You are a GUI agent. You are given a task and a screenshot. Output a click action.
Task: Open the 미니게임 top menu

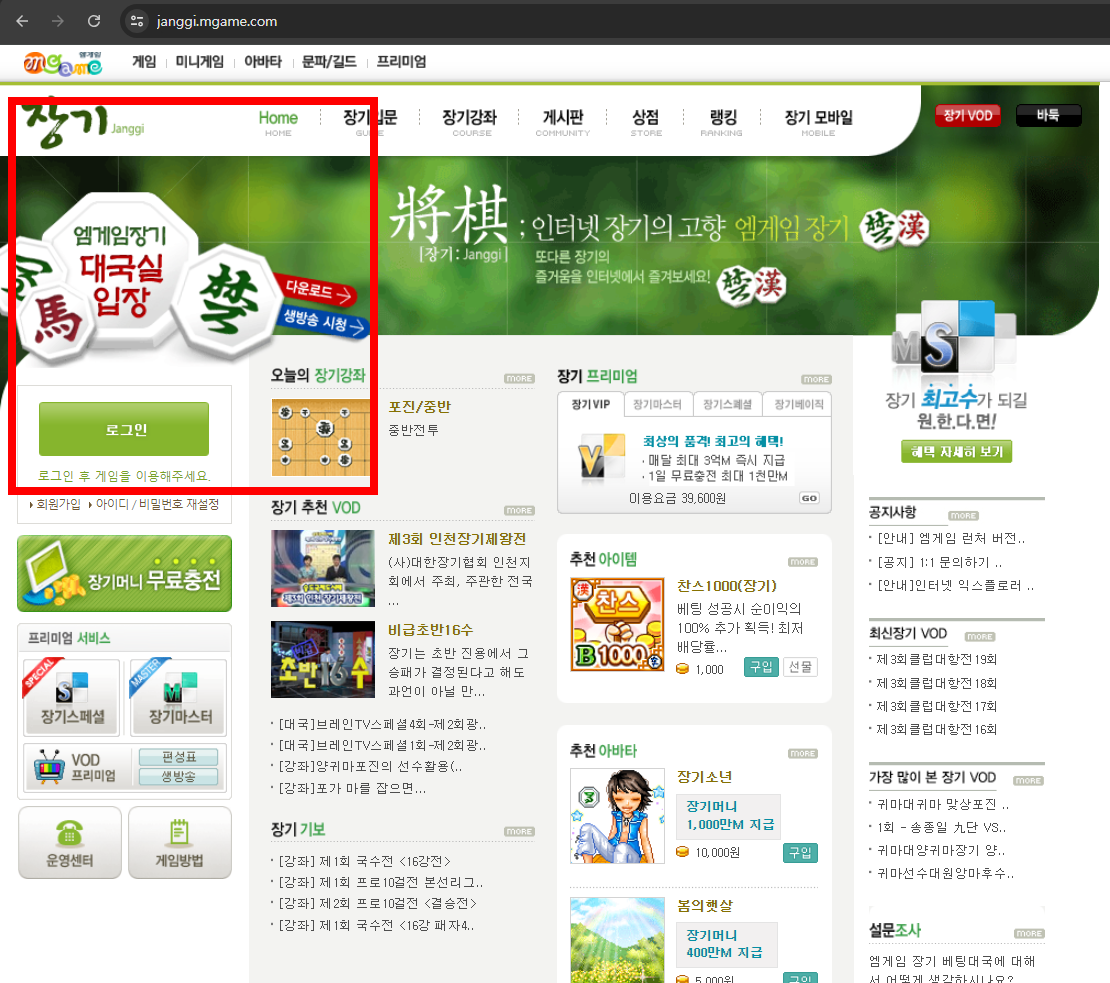click(x=200, y=62)
